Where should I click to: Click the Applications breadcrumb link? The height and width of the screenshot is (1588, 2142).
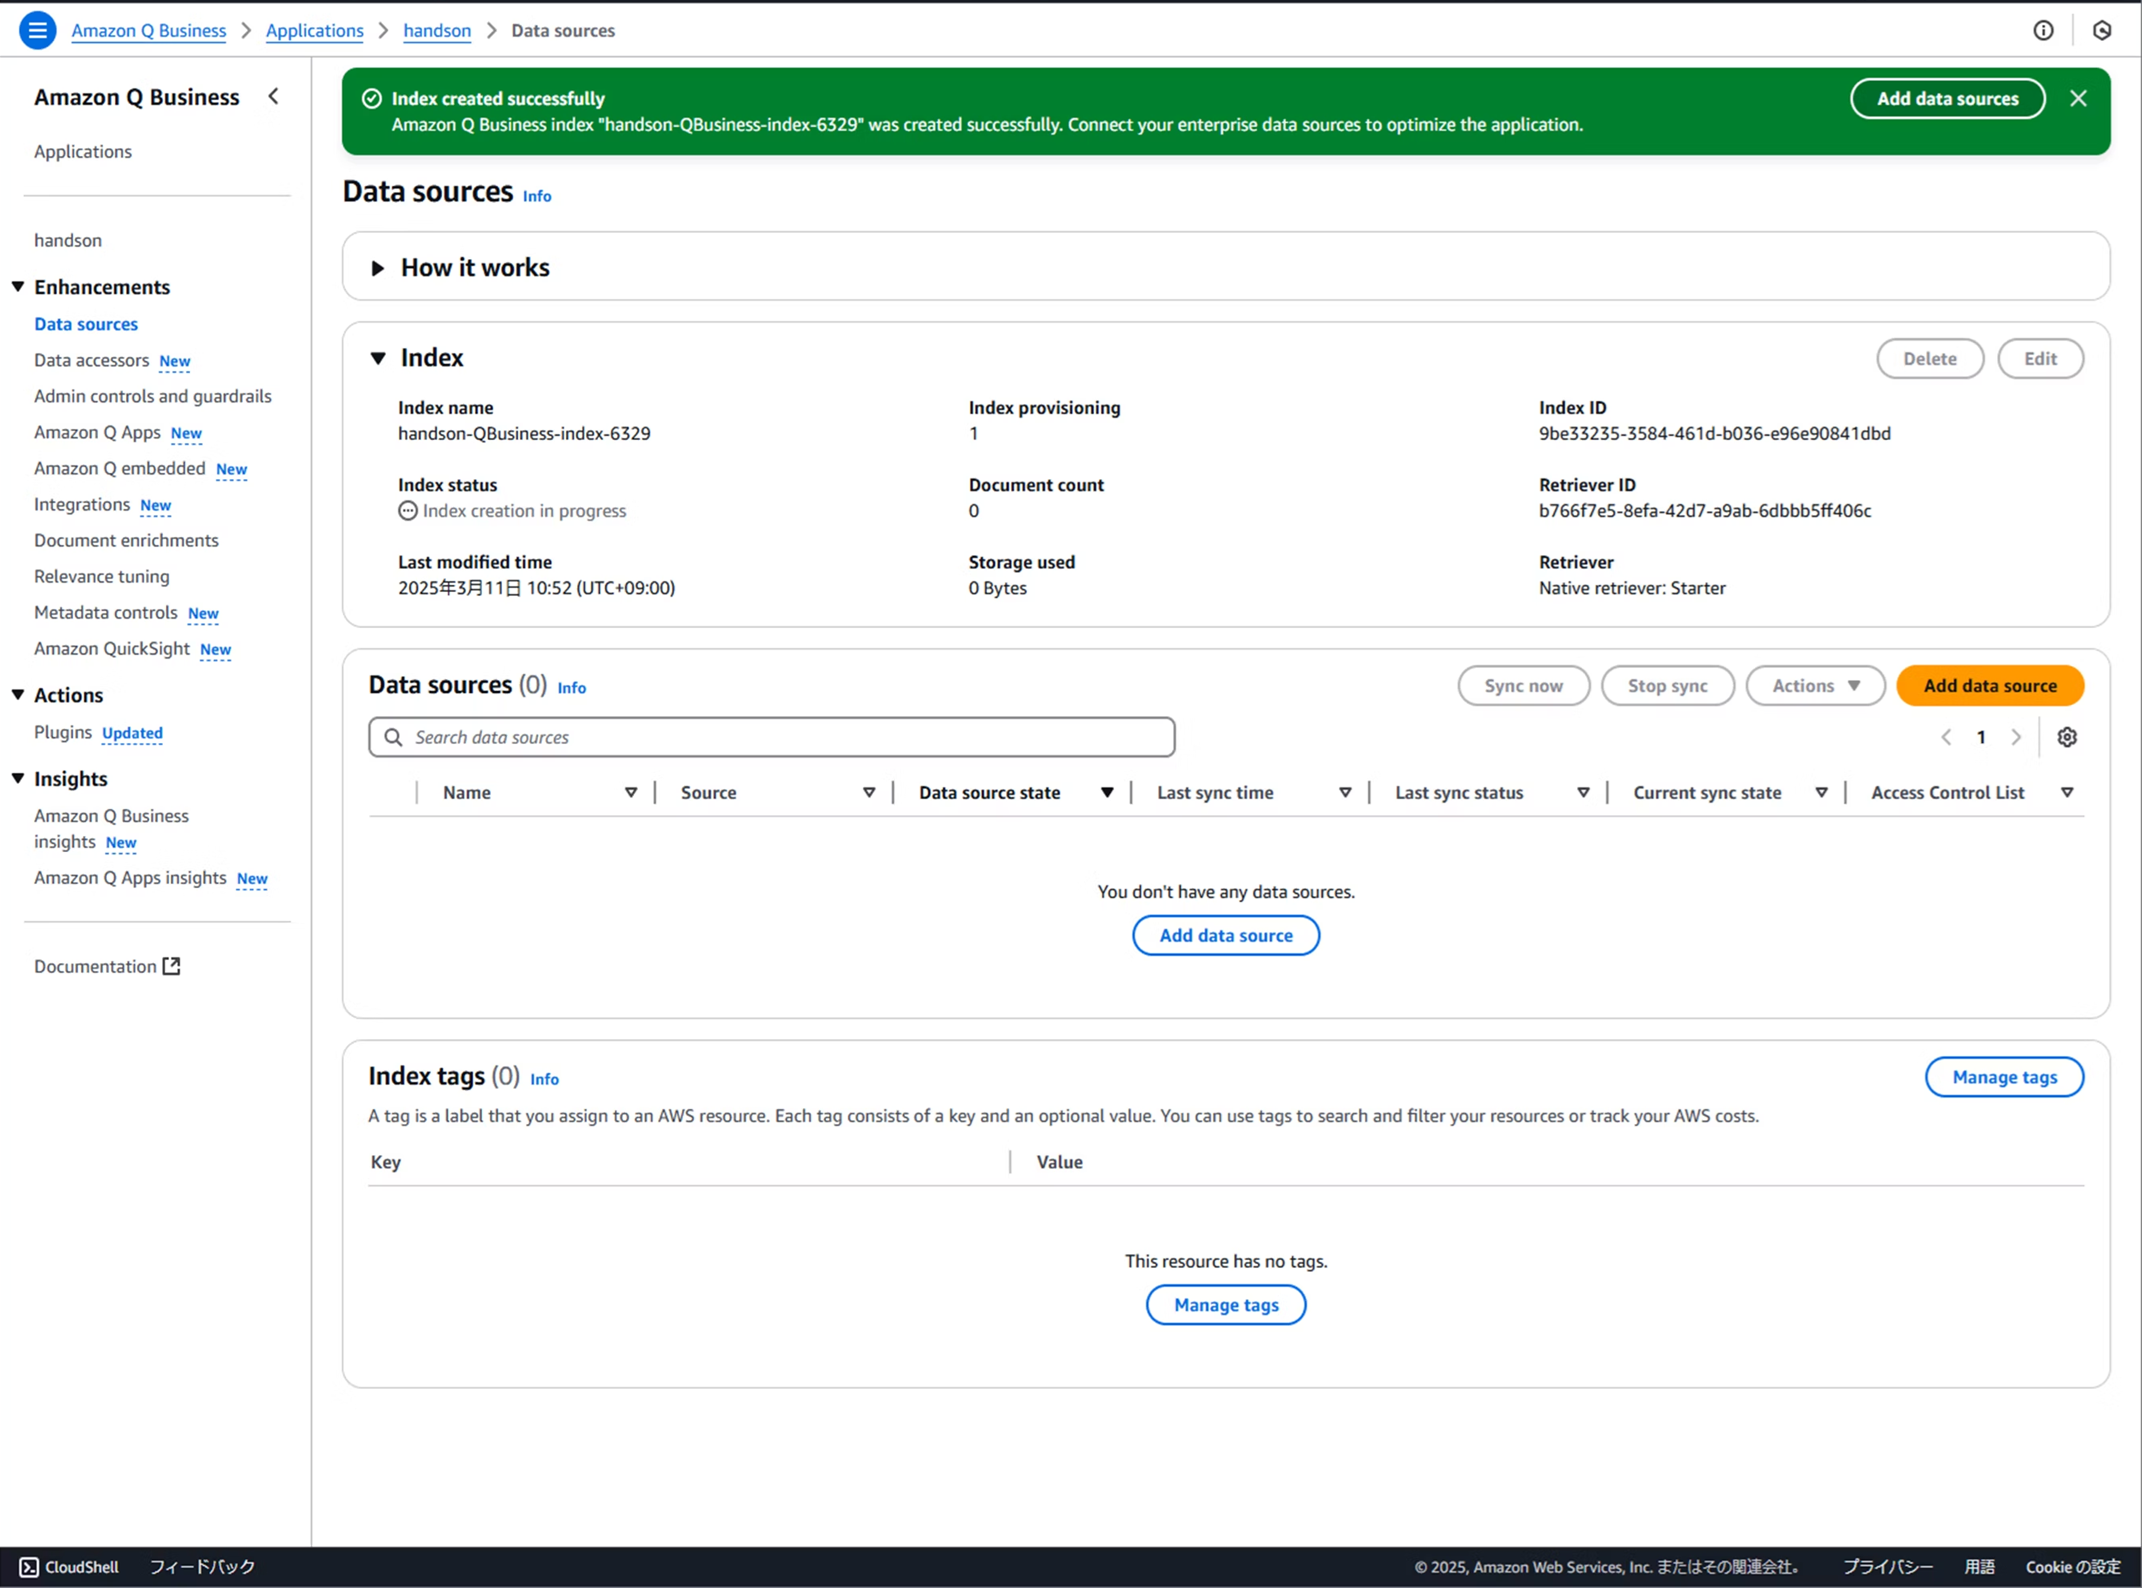point(314,30)
